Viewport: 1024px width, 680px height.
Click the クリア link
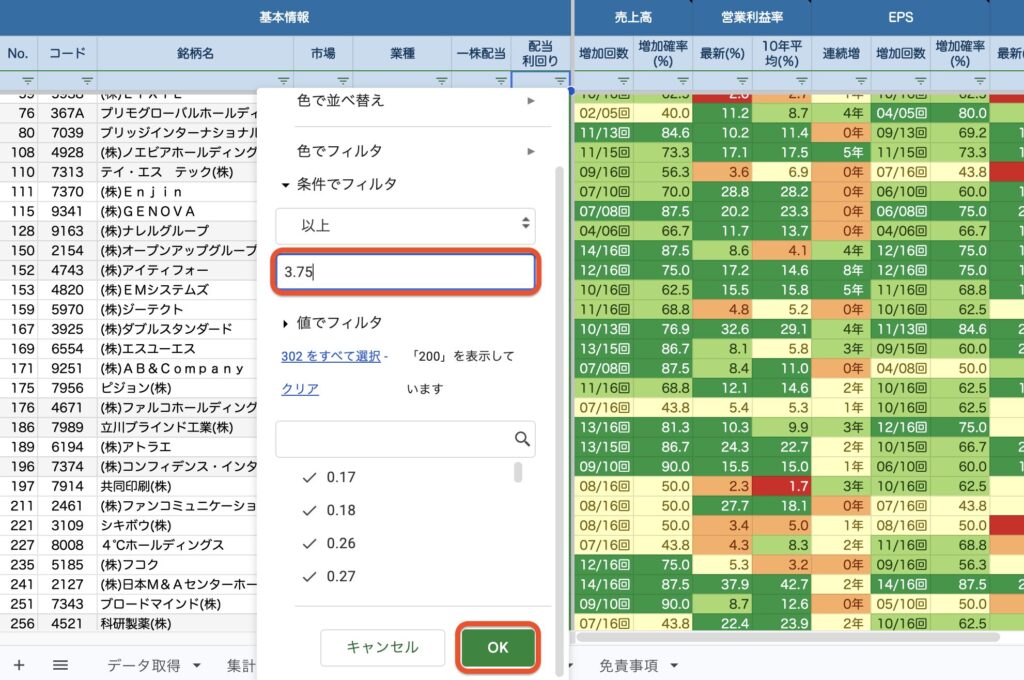coord(300,388)
